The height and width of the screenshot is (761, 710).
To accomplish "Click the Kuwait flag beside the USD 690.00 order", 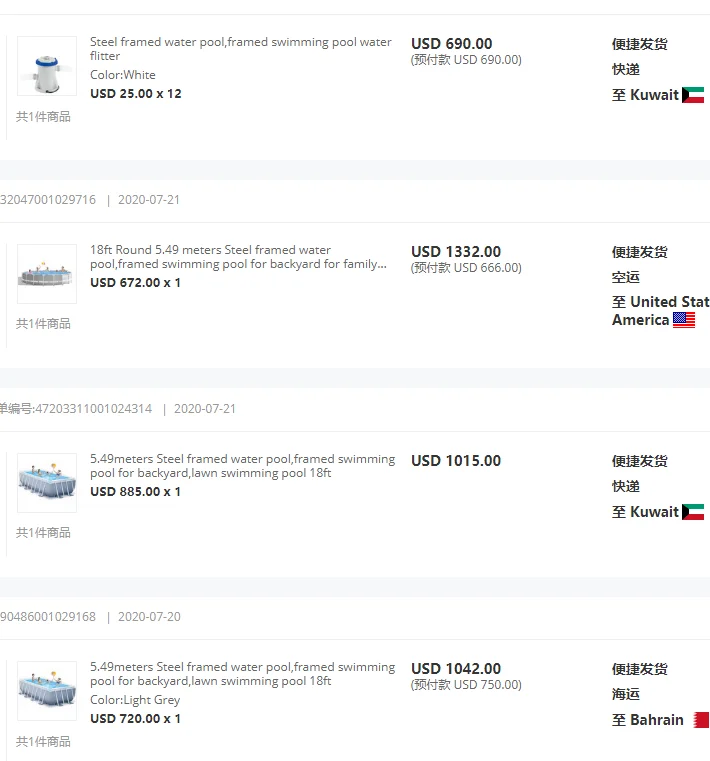I will tap(693, 95).
